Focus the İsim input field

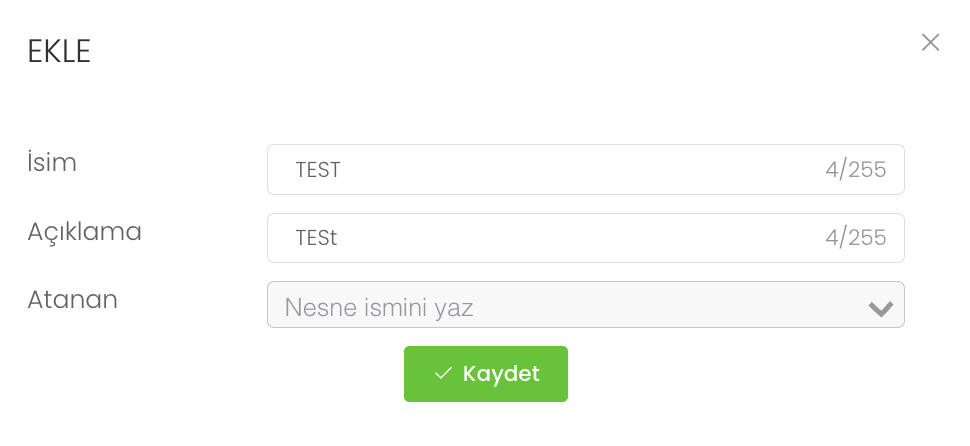point(585,170)
